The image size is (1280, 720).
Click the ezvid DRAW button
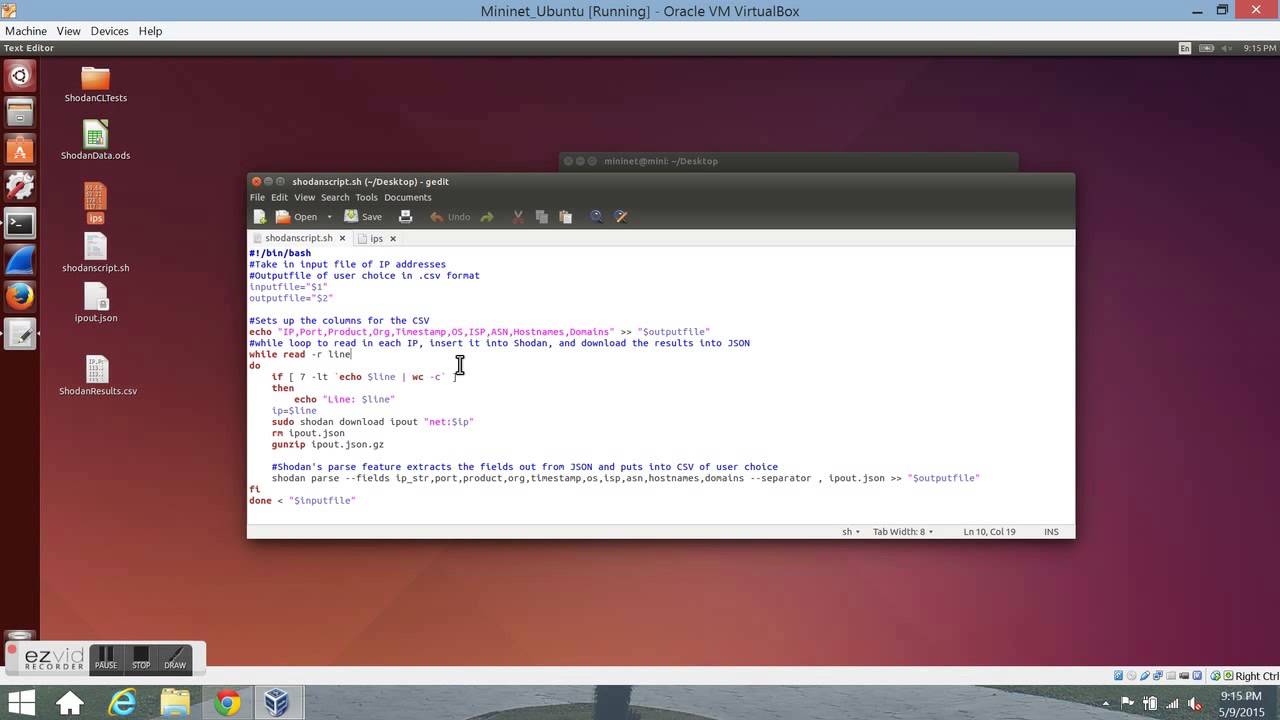pyautogui.click(x=175, y=657)
